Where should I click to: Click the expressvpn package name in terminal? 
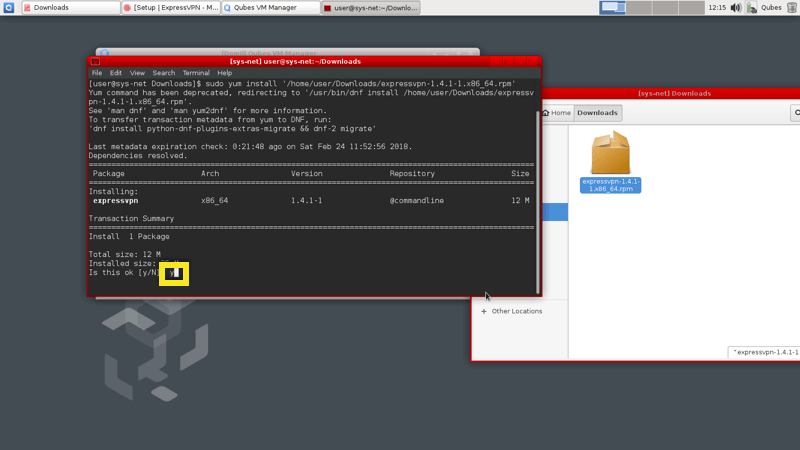(x=115, y=201)
